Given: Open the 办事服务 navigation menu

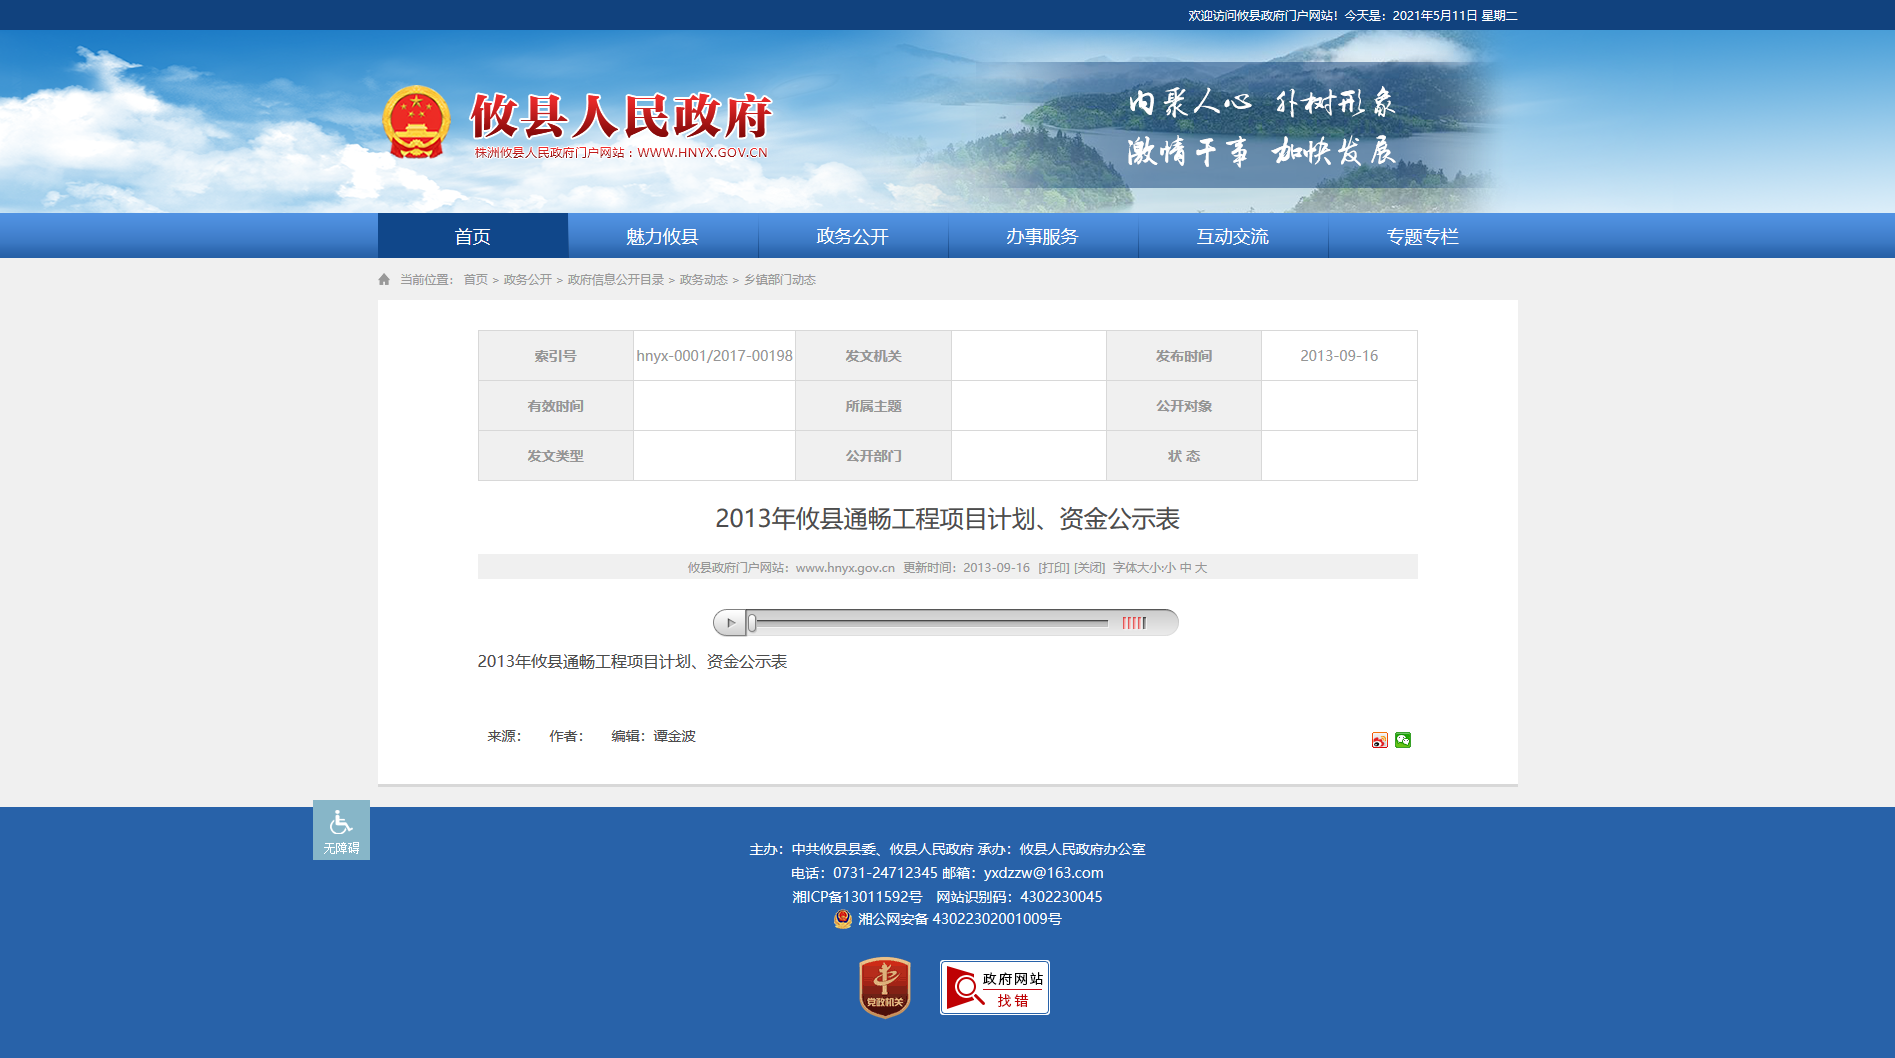Looking at the screenshot, I should click(1042, 236).
